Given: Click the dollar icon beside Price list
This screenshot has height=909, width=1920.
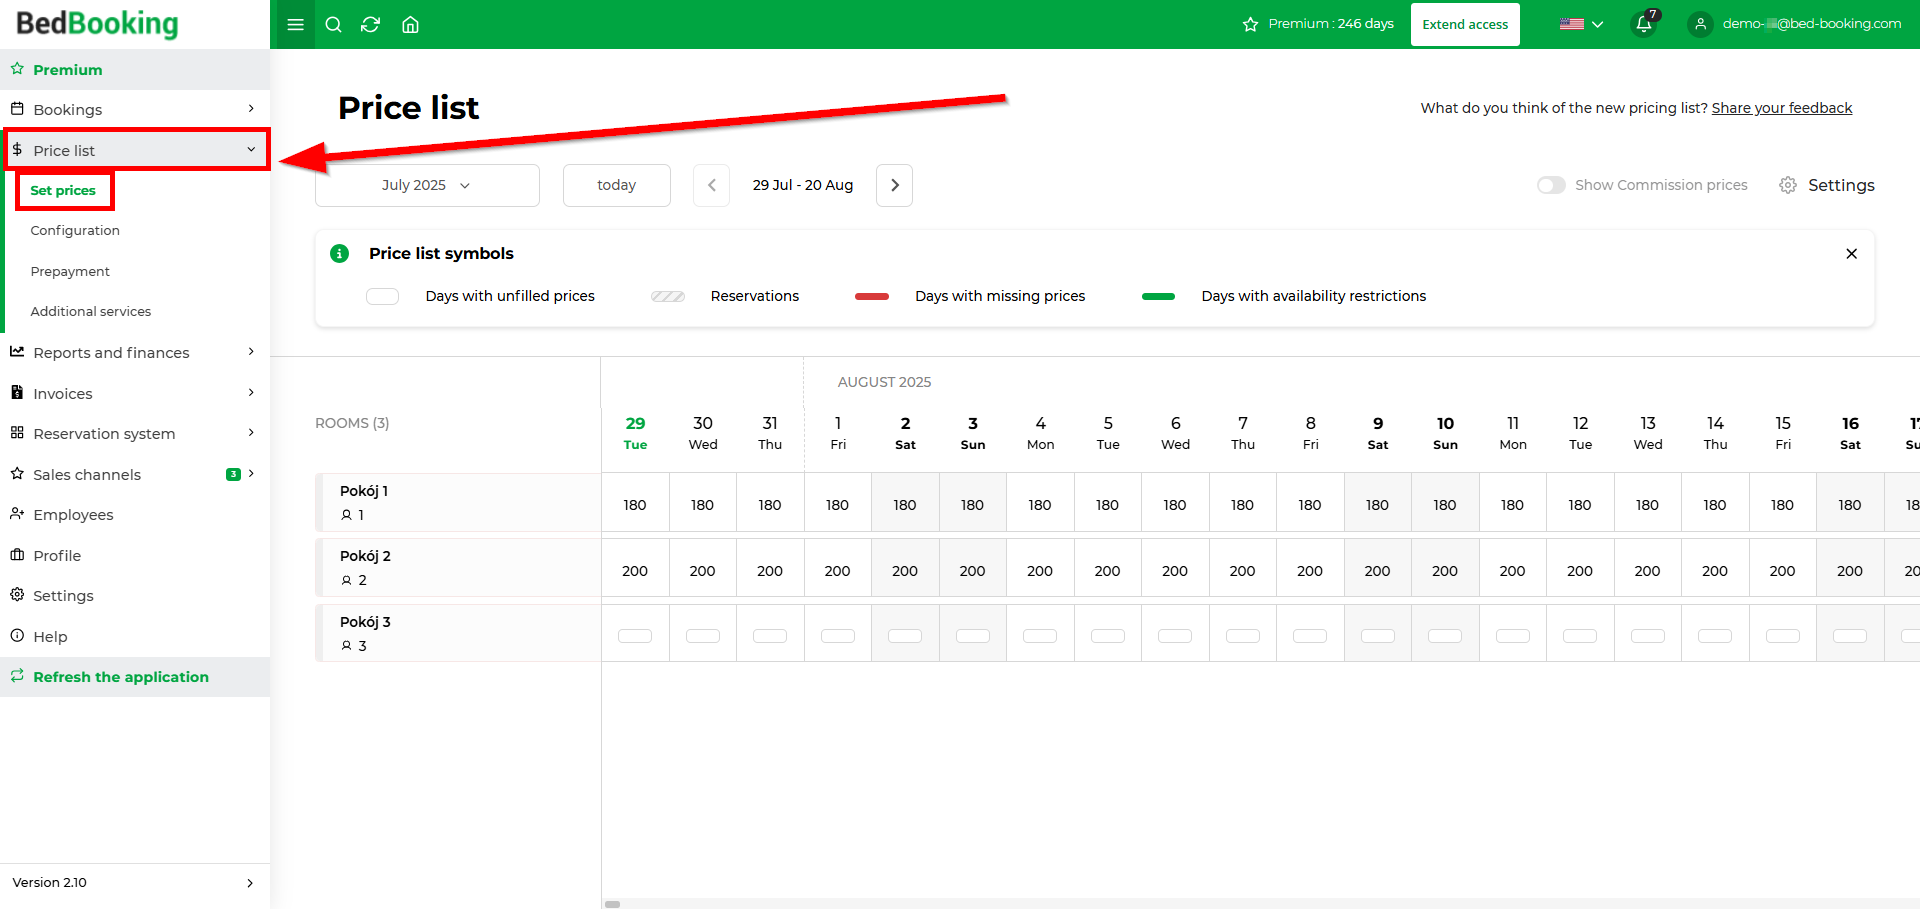Looking at the screenshot, I should click(x=17, y=149).
